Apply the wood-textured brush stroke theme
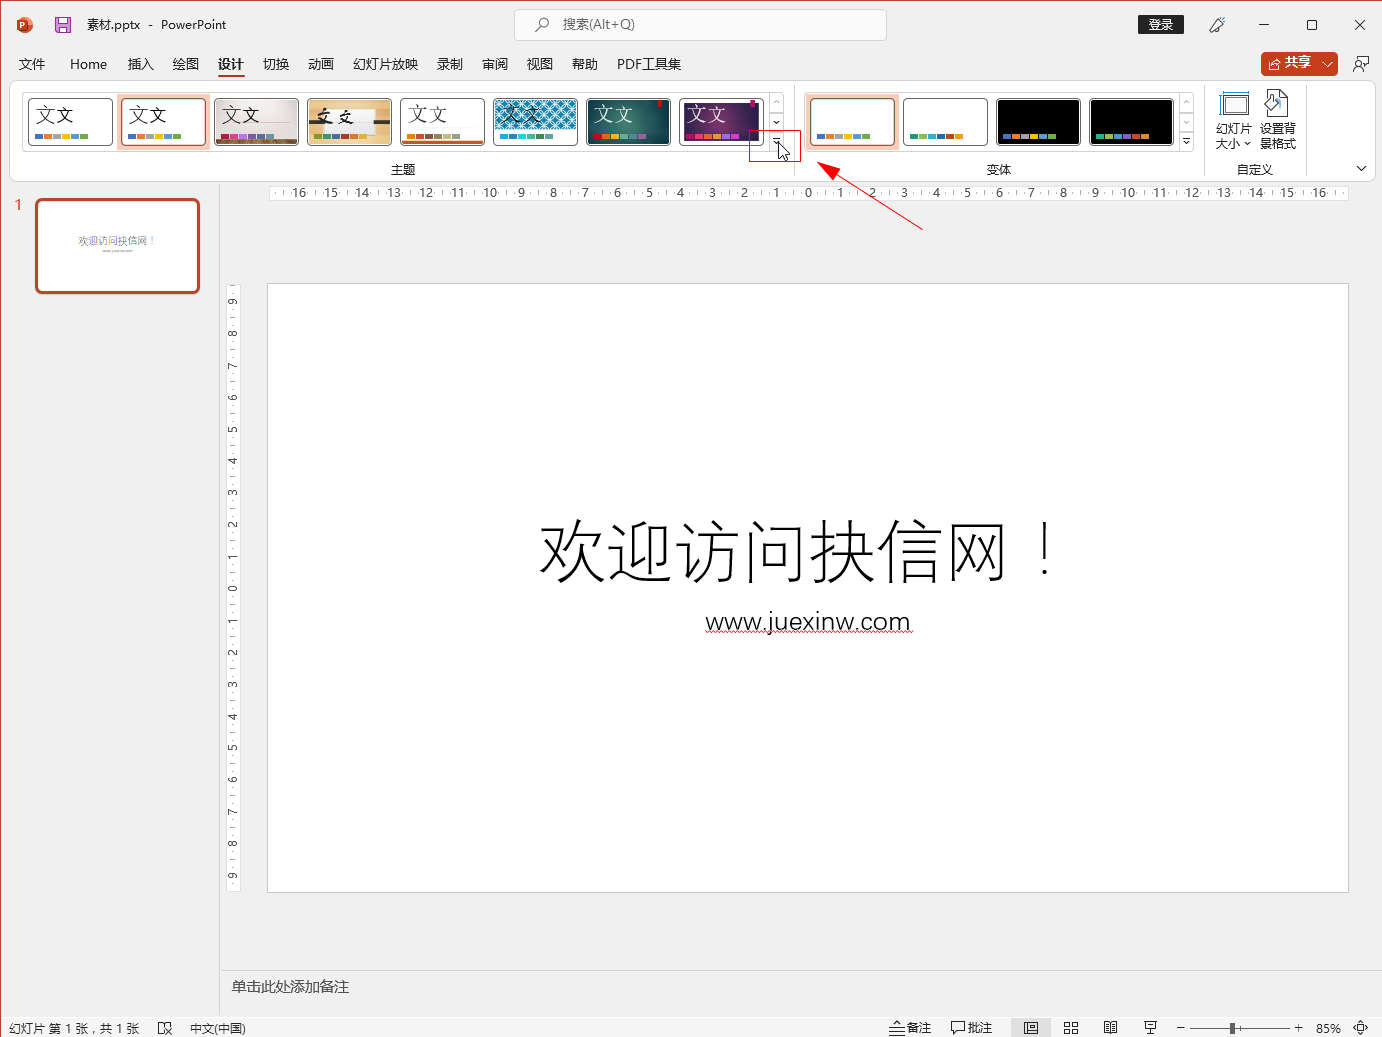The image size is (1382, 1037). tap(349, 122)
